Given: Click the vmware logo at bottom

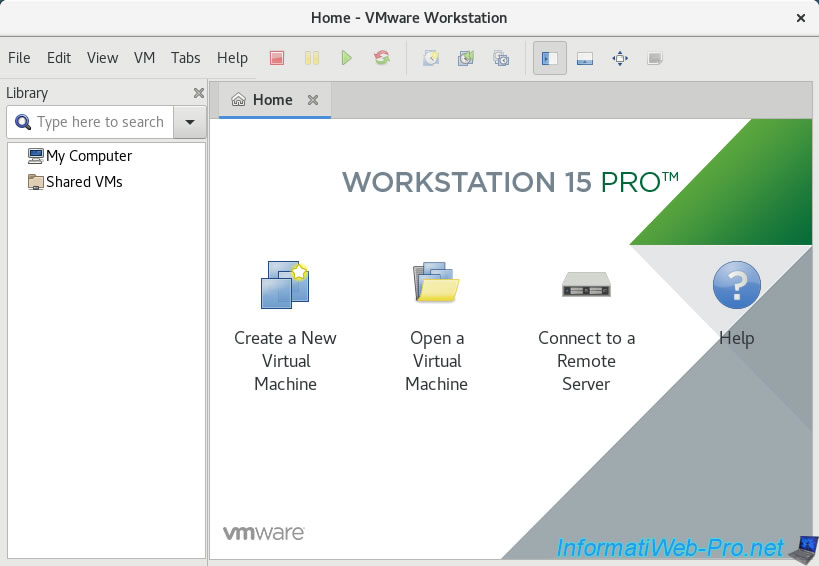Looking at the screenshot, I should click(x=264, y=533).
